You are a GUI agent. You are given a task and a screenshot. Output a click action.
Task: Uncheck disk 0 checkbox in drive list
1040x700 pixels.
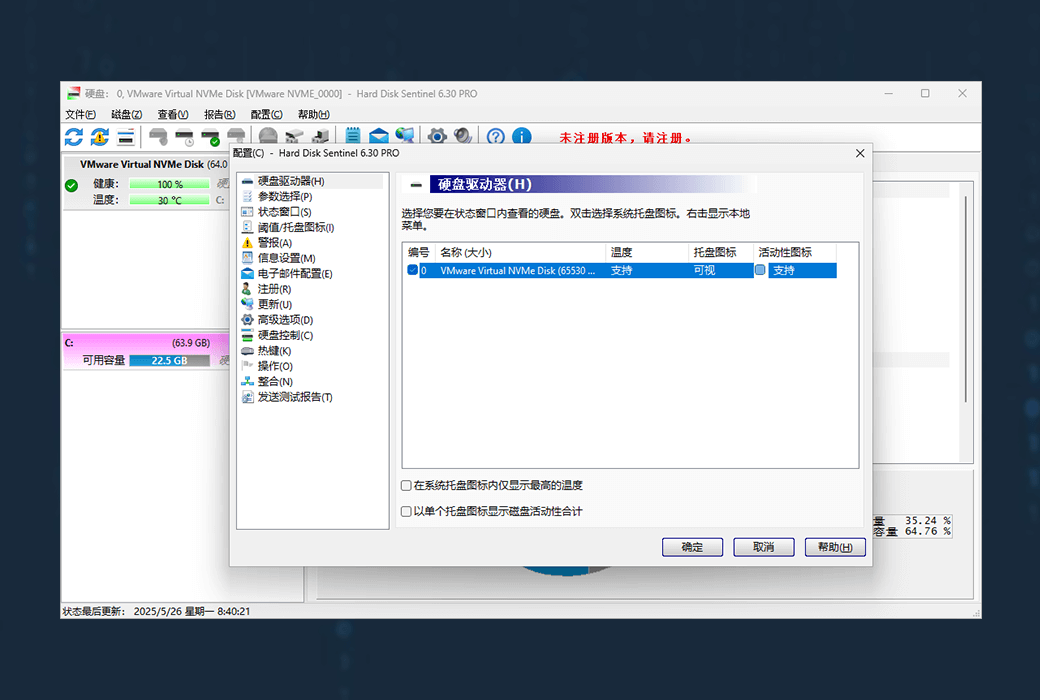click(413, 270)
